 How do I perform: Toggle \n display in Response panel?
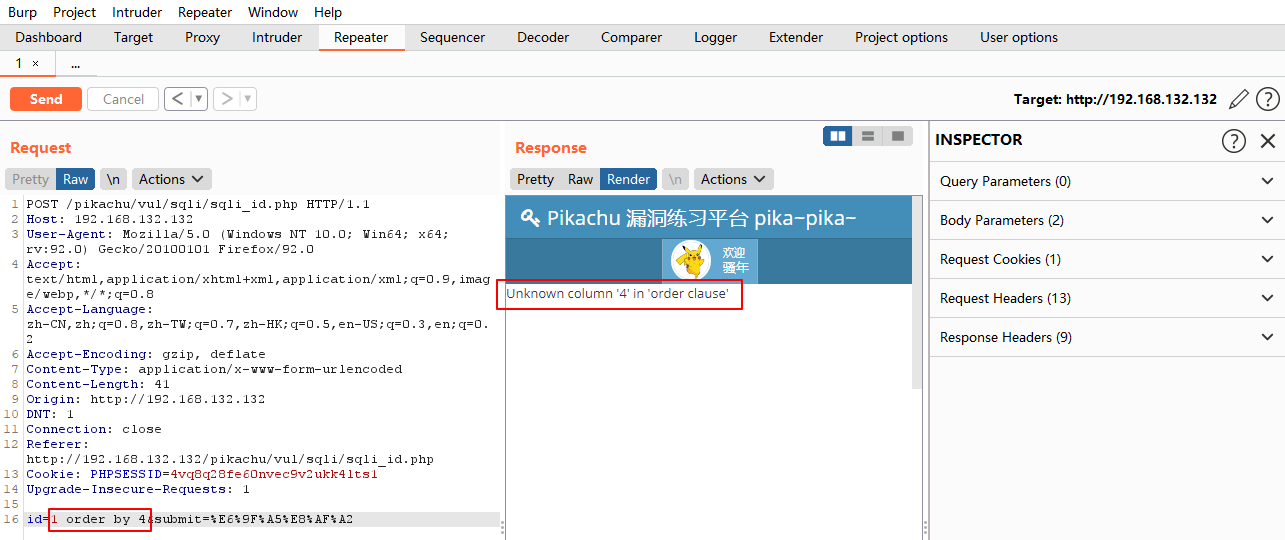676,179
